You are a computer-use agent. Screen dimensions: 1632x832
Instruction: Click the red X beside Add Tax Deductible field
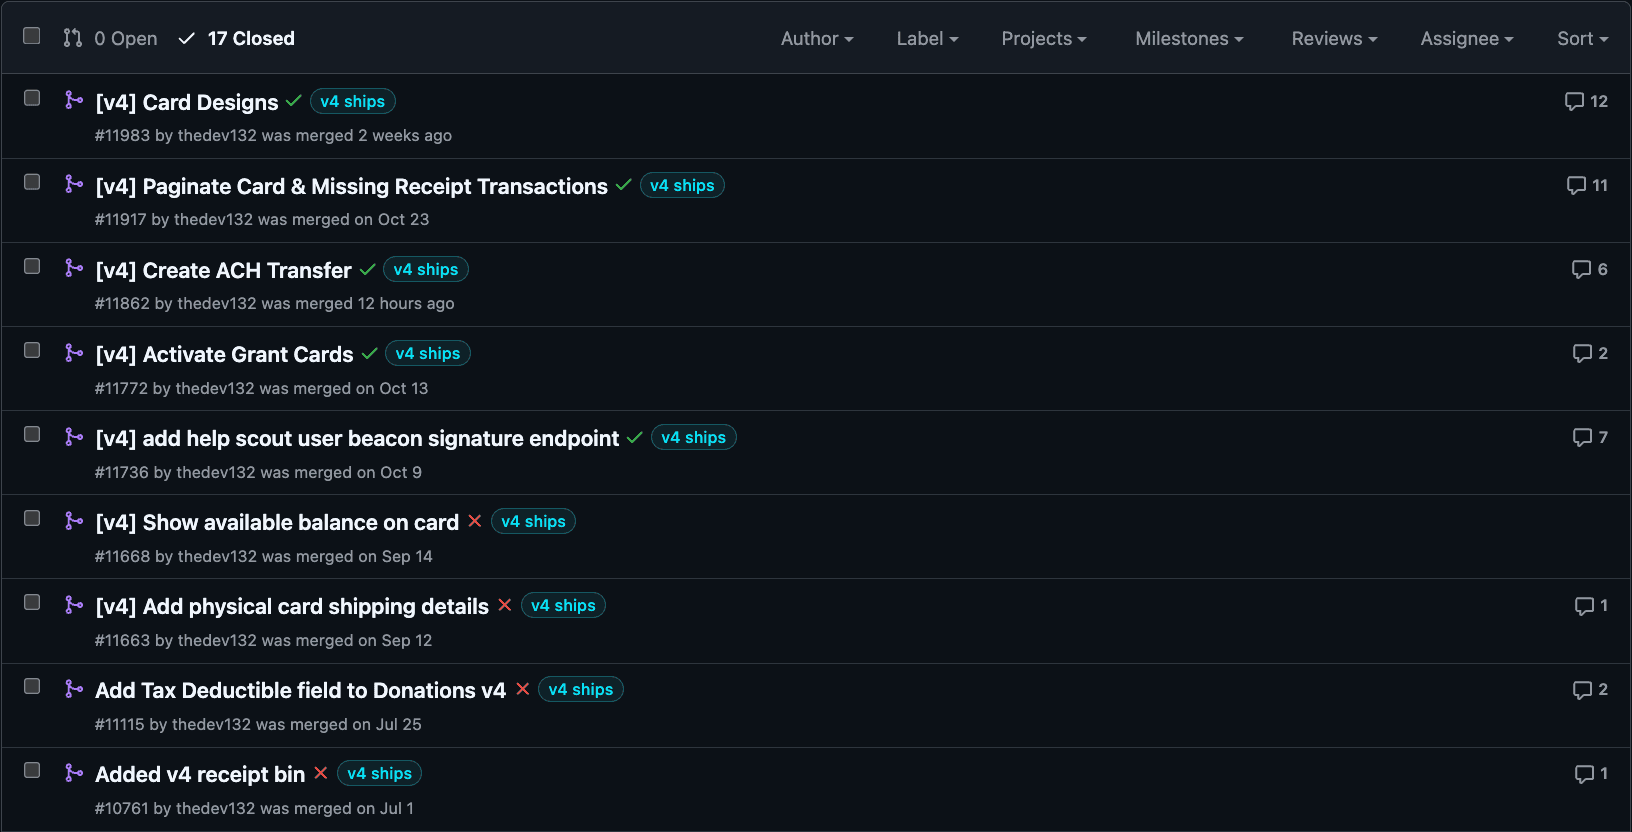[522, 689]
